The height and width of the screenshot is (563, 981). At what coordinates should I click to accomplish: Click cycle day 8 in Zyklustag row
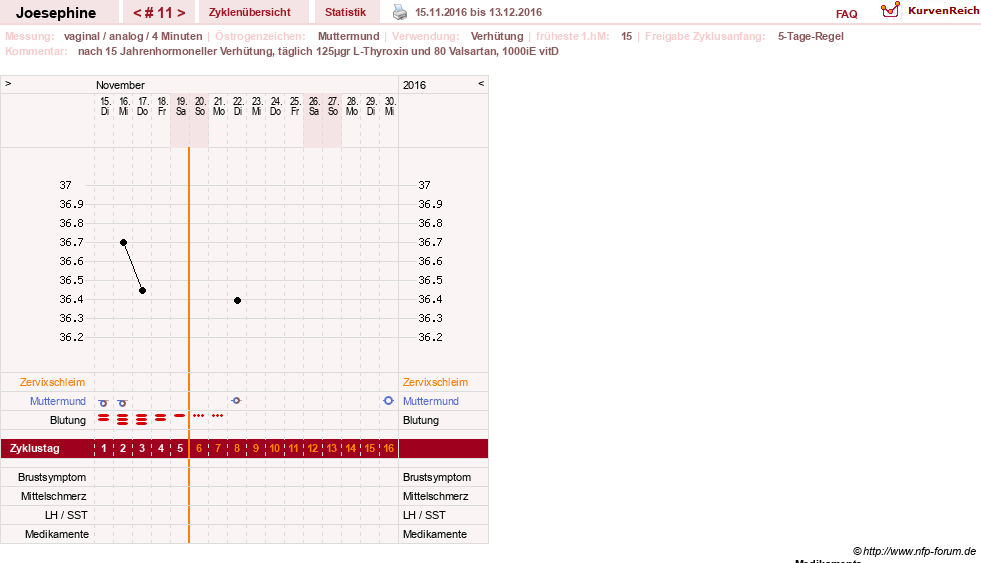click(237, 449)
